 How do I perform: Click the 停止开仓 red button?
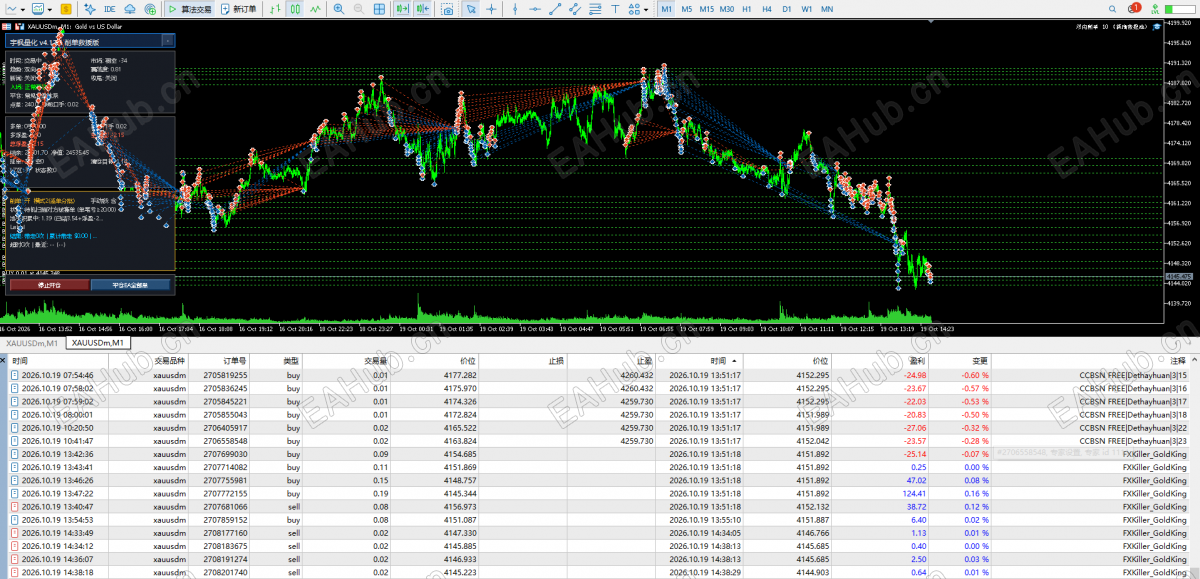tap(49, 285)
